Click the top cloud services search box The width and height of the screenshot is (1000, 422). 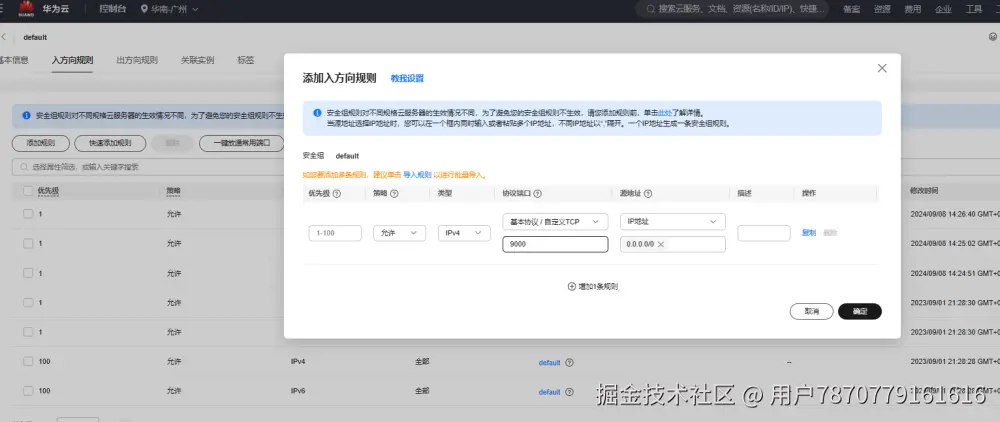tap(732, 10)
